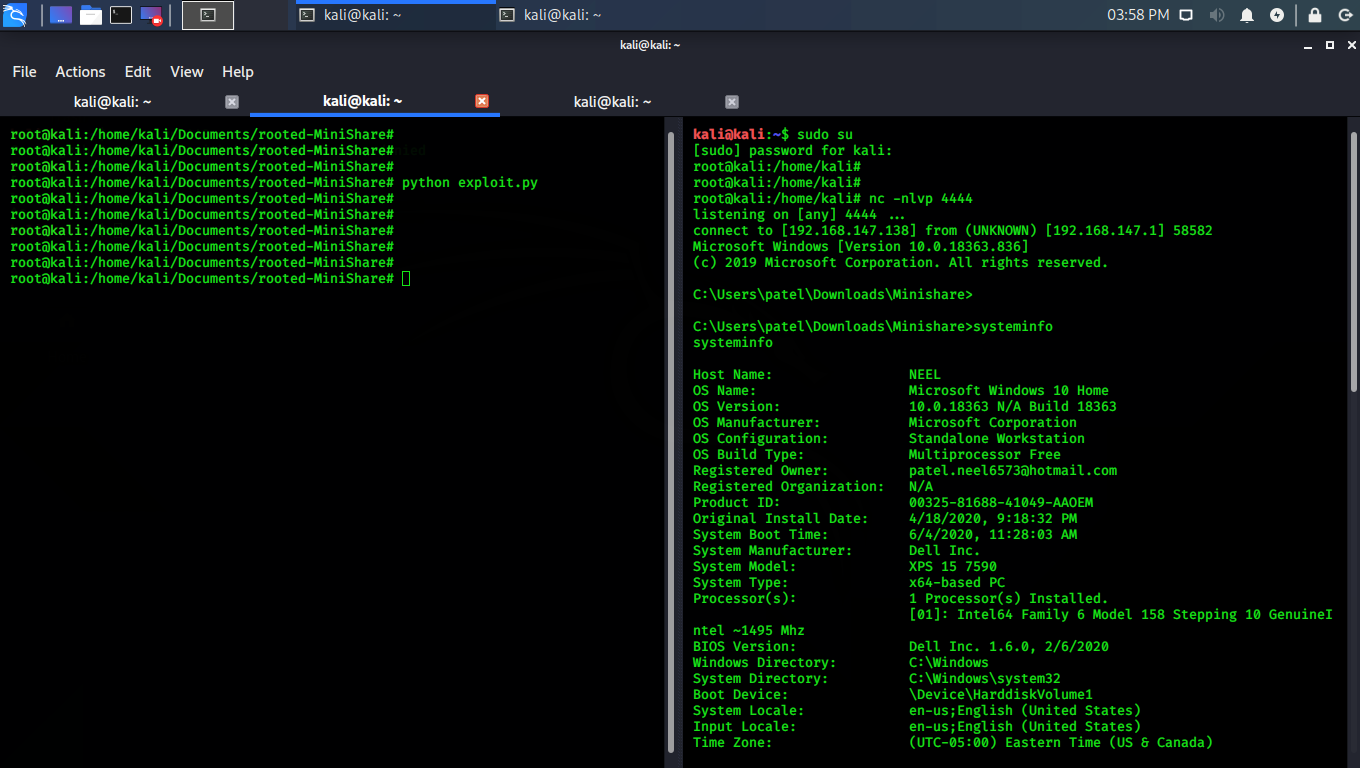
Task: Click 'ntel ~1495 Mhz' wrapped line
Action: 748,631
